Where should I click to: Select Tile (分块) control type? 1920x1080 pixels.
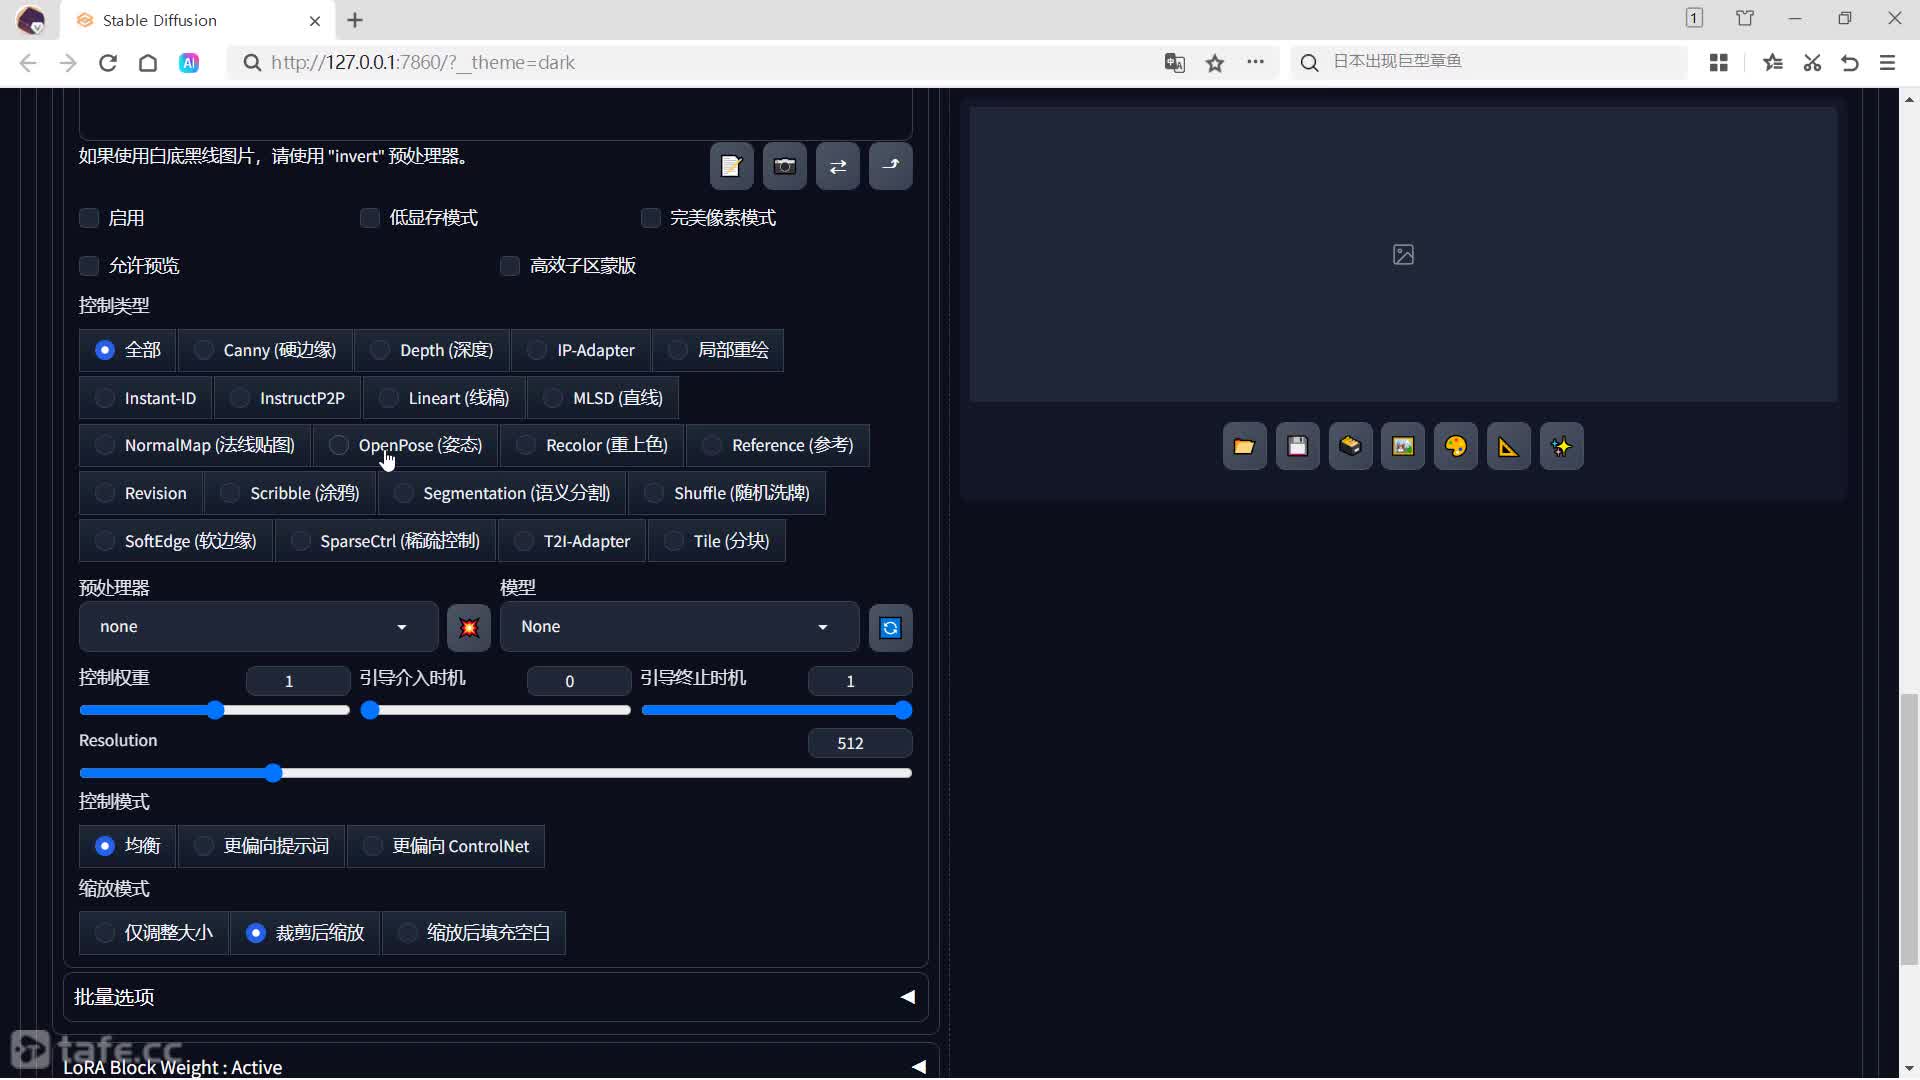coord(717,542)
